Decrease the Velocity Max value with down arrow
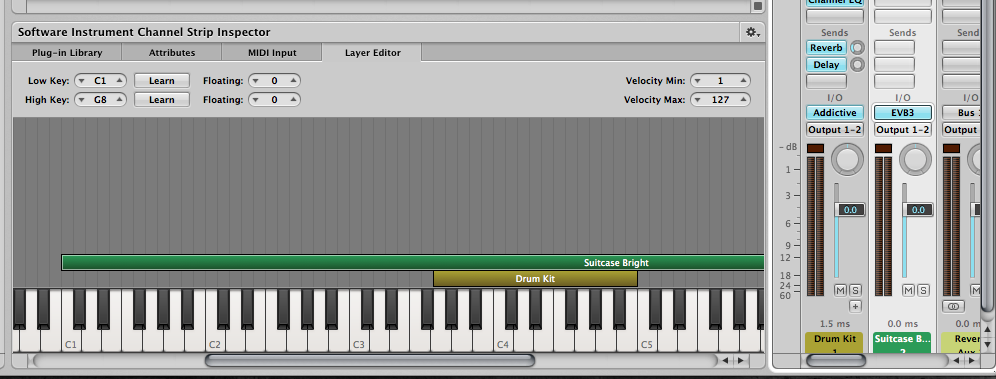Image resolution: width=996 pixels, height=379 pixels. 697,100
